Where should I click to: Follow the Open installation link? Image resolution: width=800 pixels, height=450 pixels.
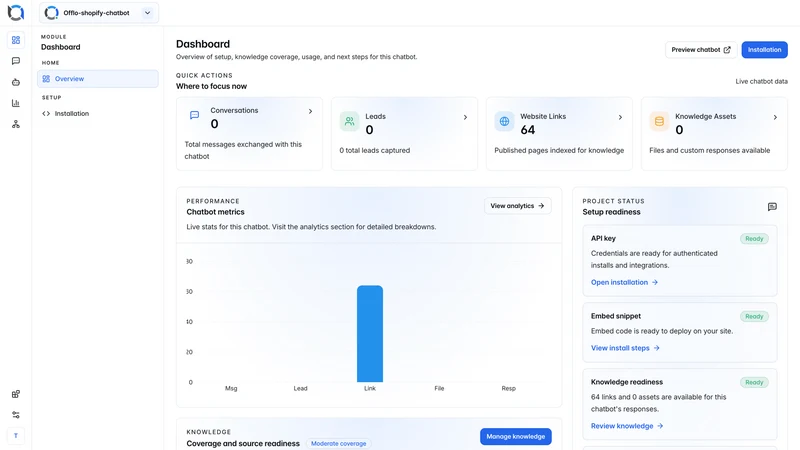tap(624, 282)
